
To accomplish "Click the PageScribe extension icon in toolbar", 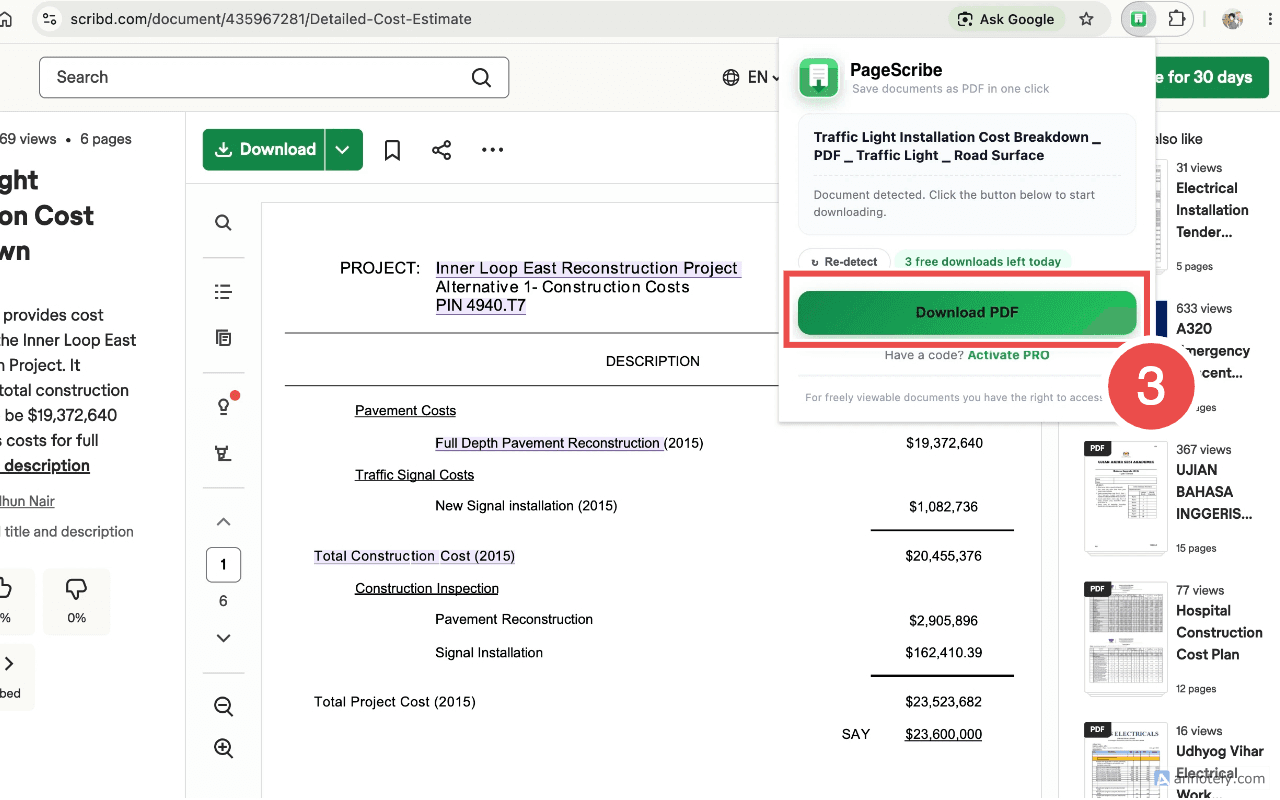I will point(1138,19).
